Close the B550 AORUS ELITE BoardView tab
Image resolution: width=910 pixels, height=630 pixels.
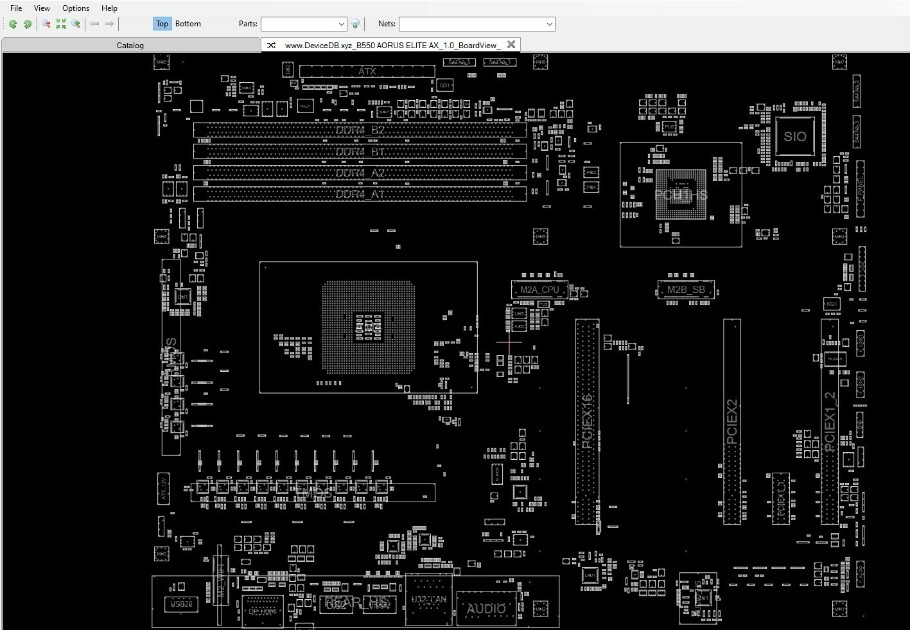(511, 44)
